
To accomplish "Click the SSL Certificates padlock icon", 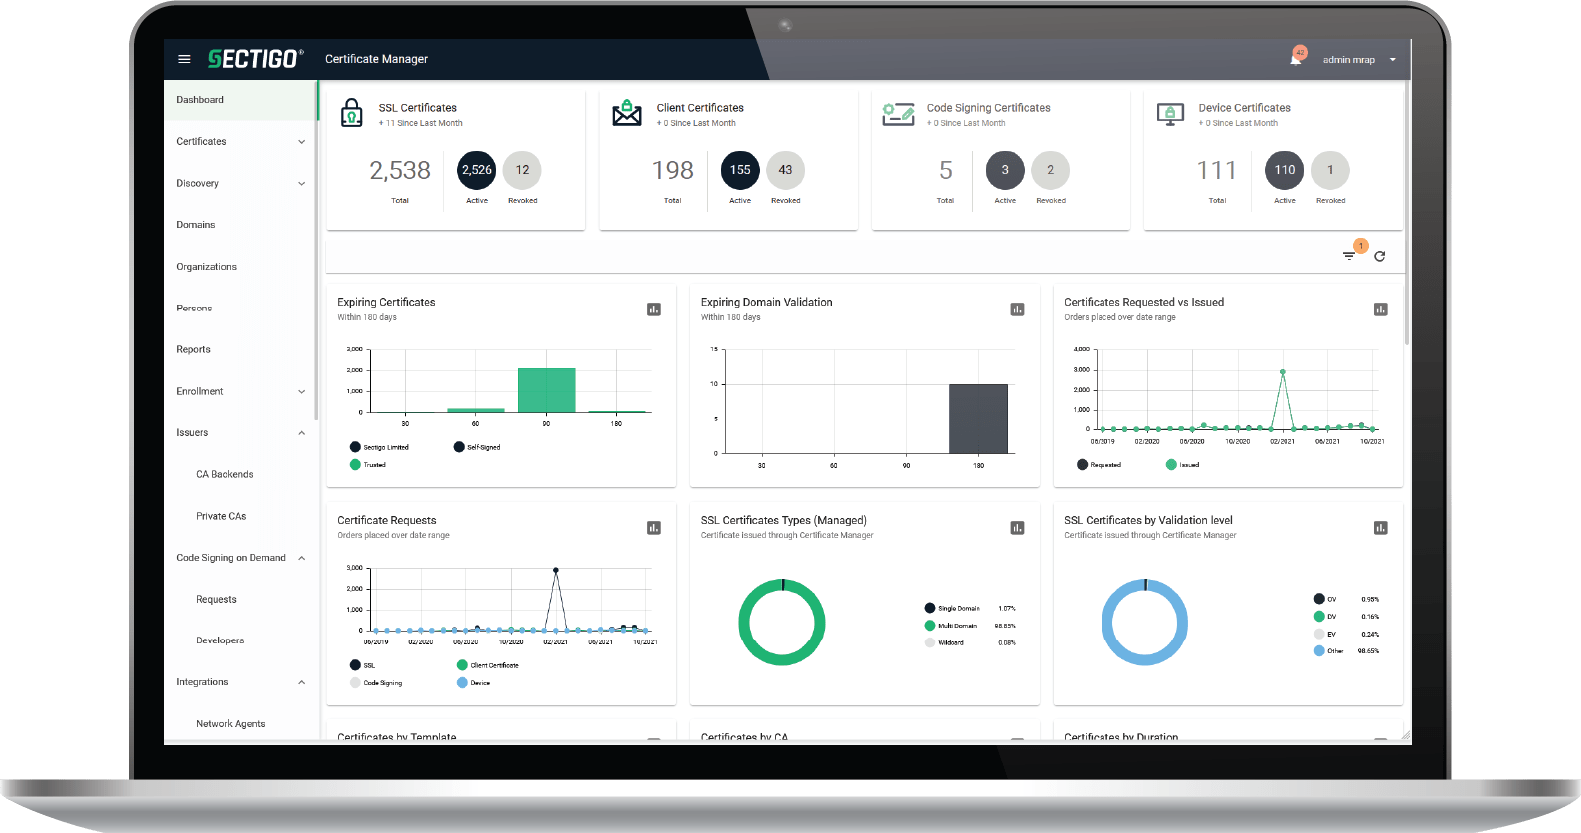I will pyautogui.click(x=352, y=113).
